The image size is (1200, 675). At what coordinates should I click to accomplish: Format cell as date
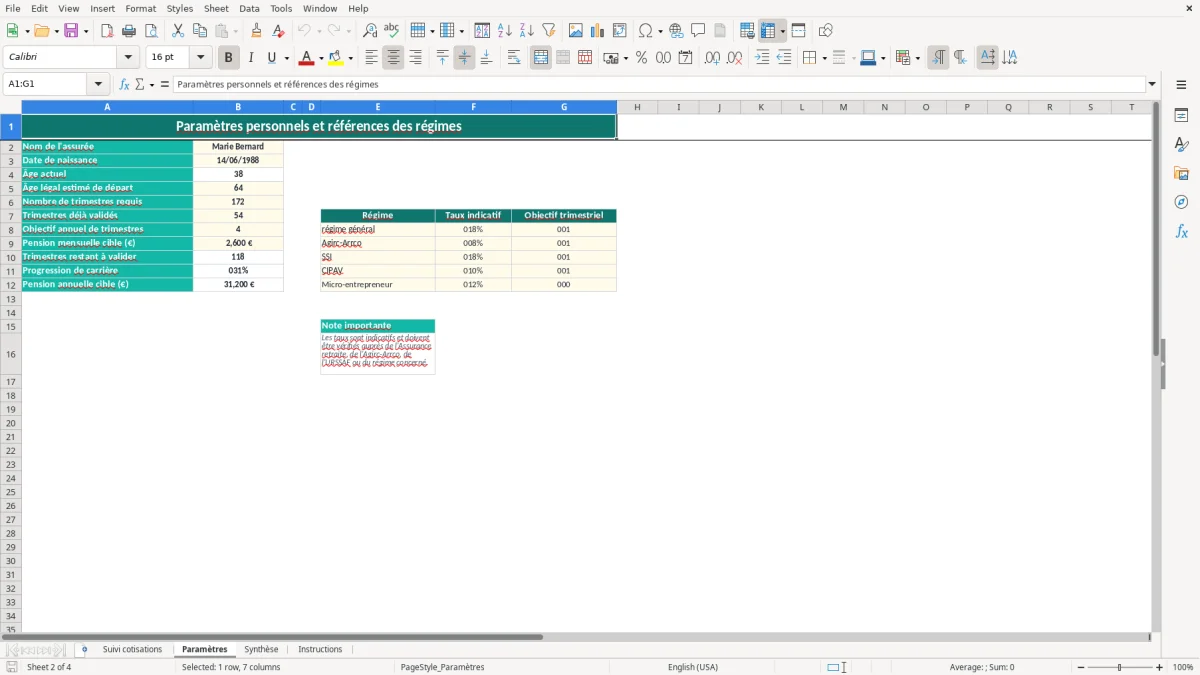click(686, 58)
